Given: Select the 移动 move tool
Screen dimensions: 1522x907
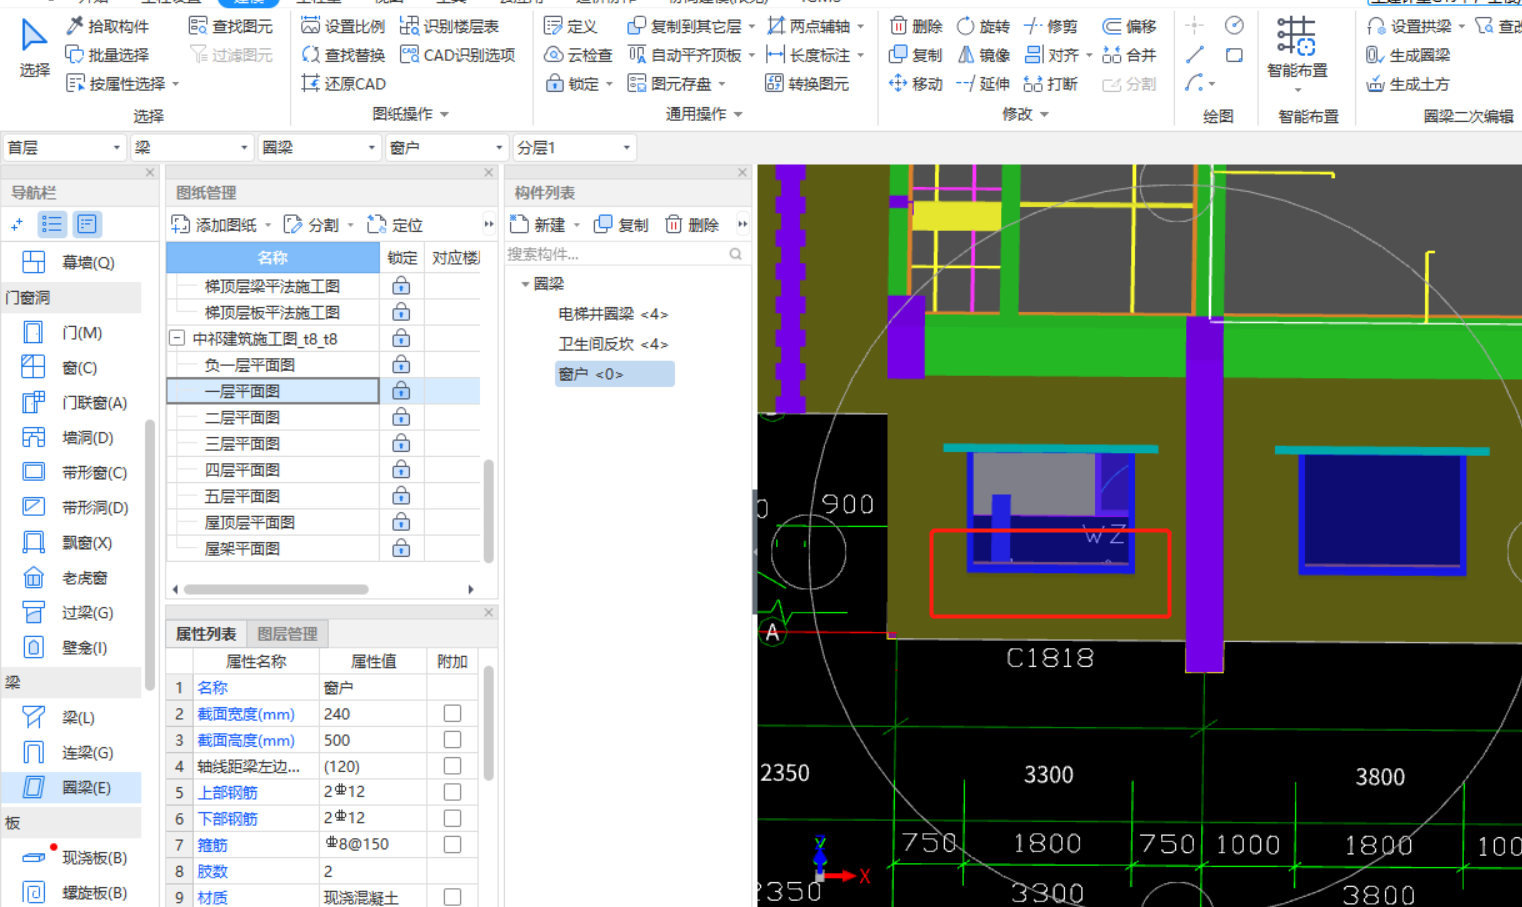Looking at the screenshot, I should [916, 84].
